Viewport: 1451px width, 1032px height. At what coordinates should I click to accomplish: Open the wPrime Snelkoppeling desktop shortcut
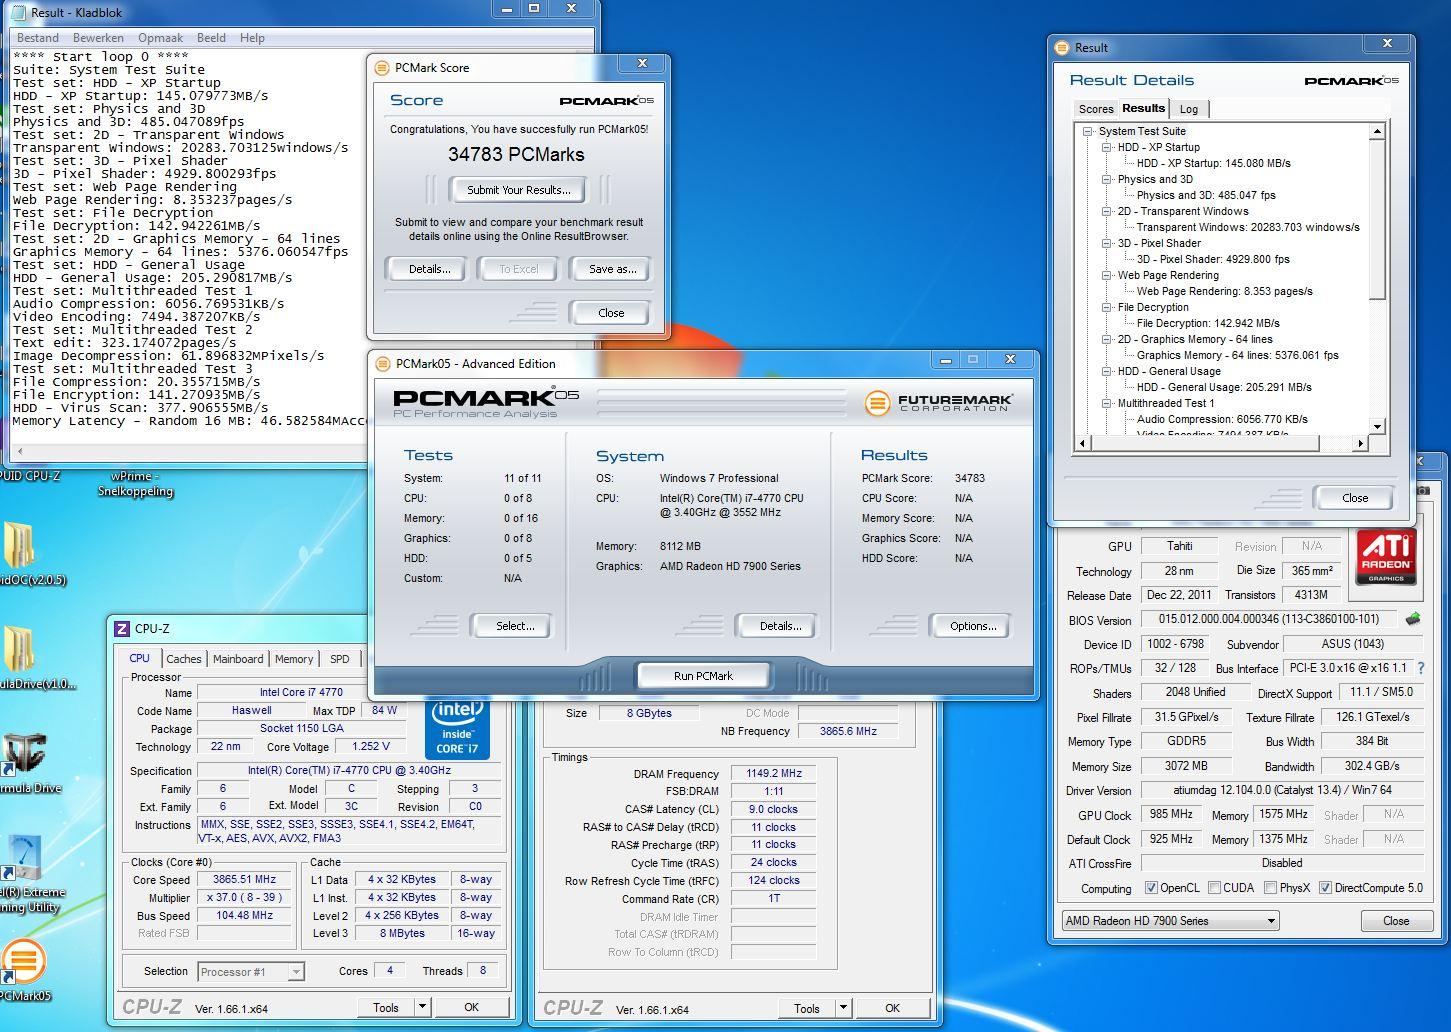135,483
